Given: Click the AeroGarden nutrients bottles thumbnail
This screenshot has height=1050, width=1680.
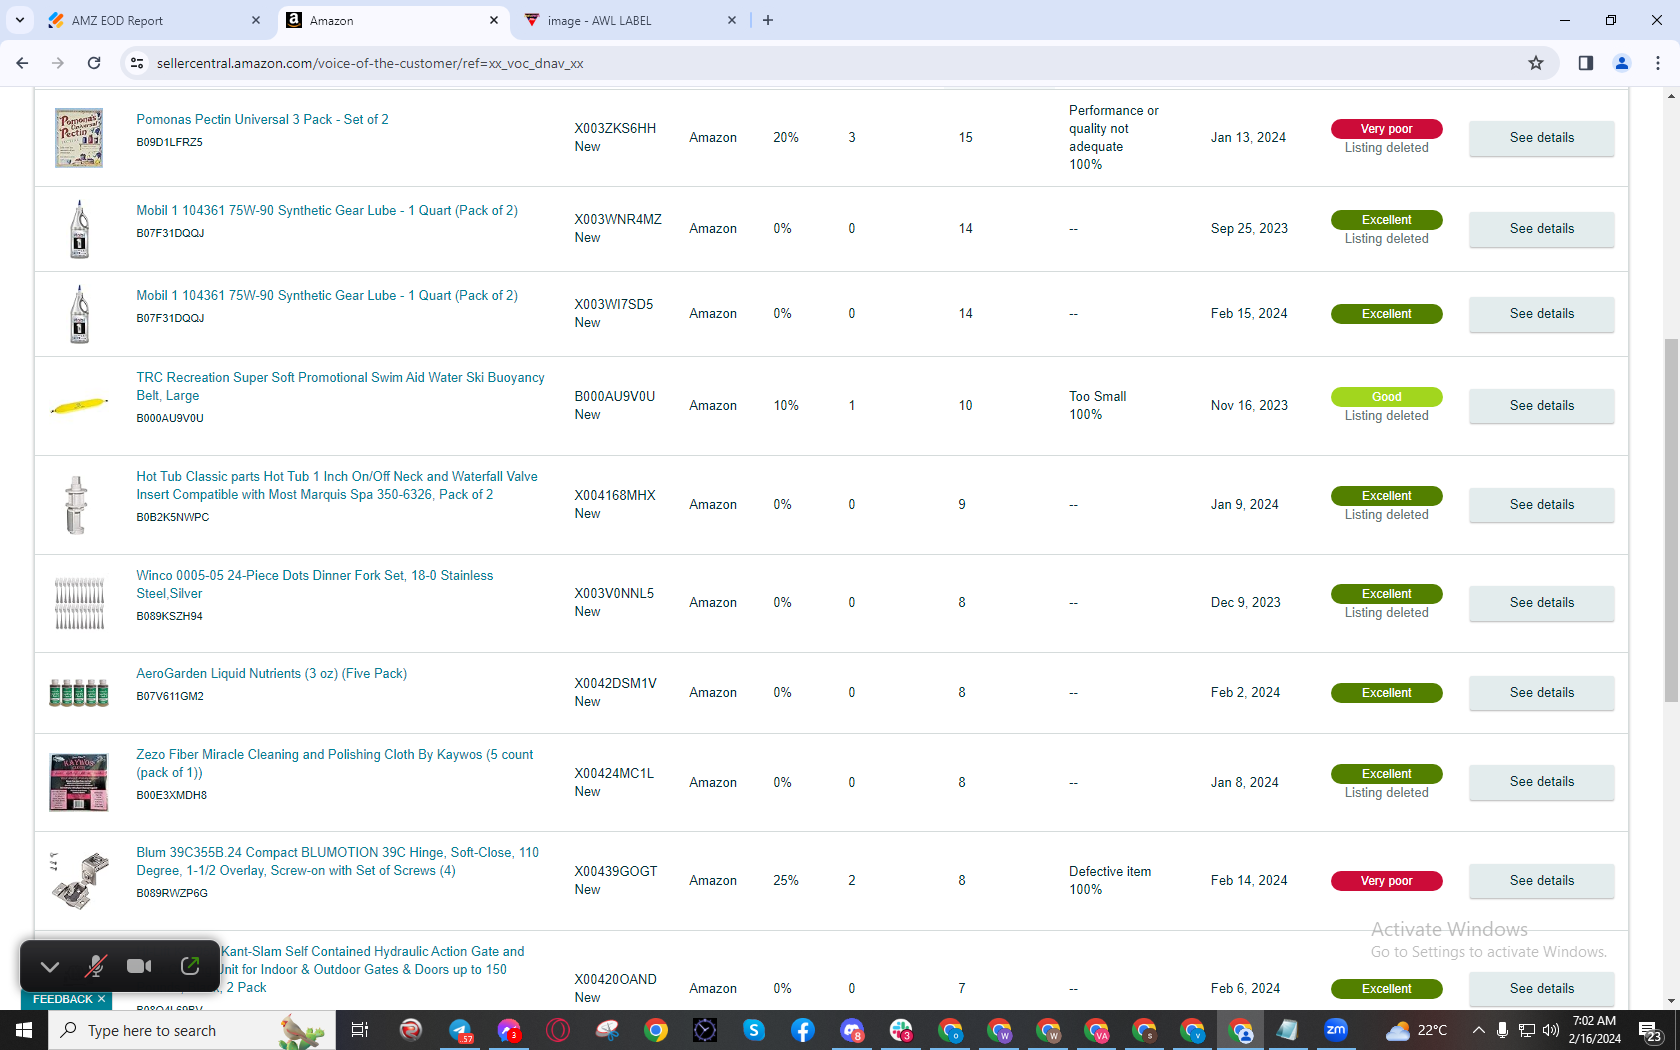Looking at the screenshot, I should pyautogui.click(x=79, y=692).
